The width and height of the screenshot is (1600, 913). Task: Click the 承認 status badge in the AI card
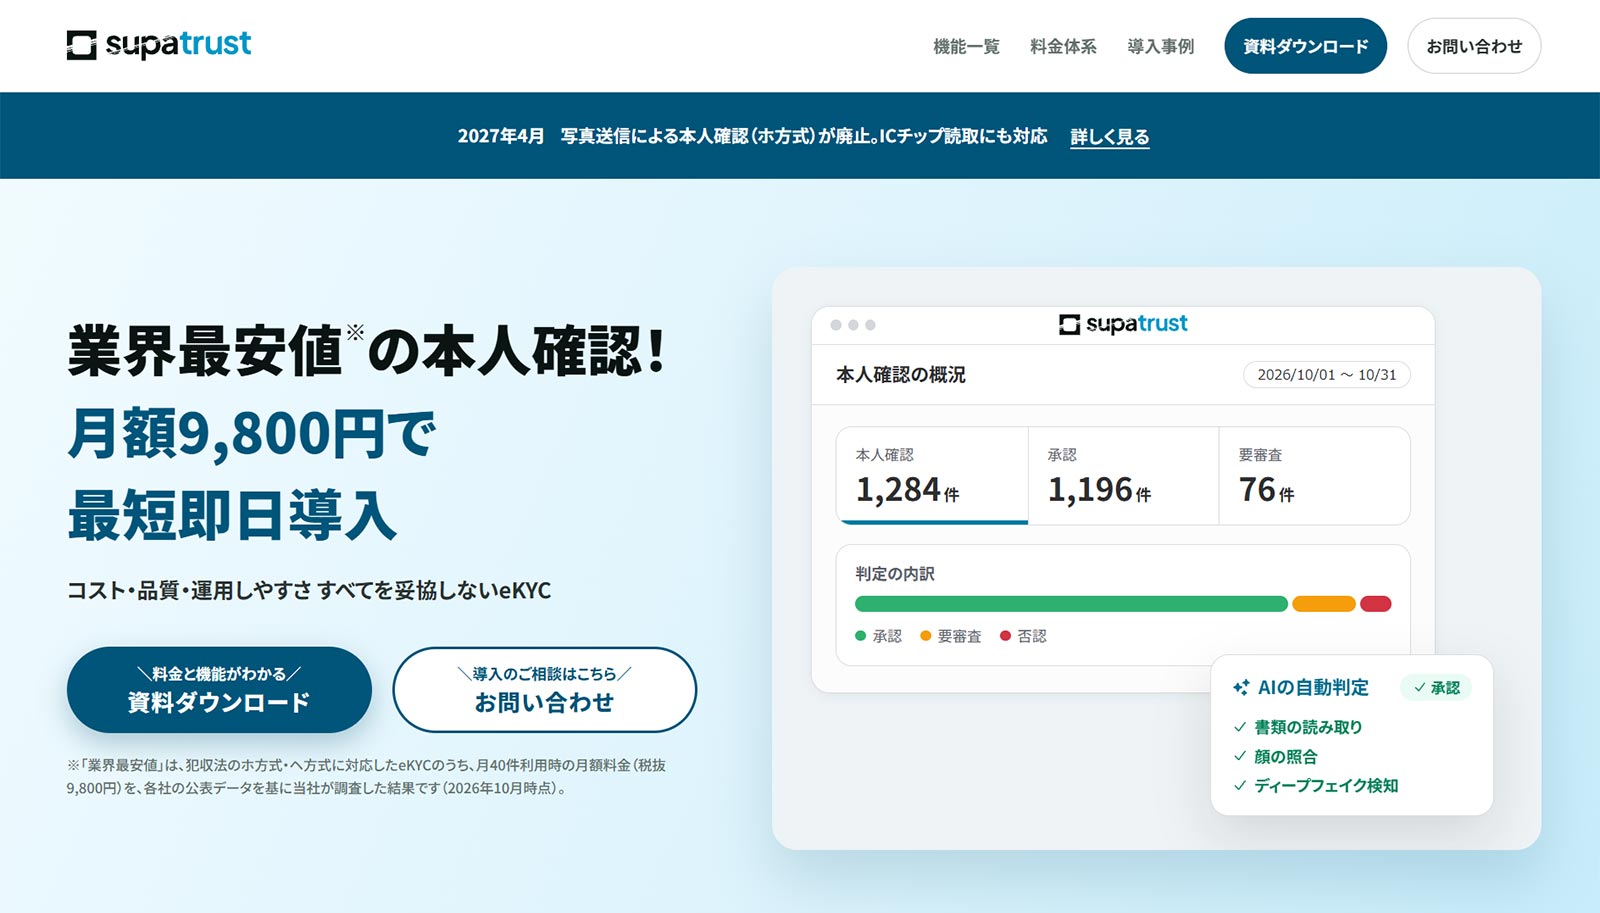pyautogui.click(x=1436, y=687)
